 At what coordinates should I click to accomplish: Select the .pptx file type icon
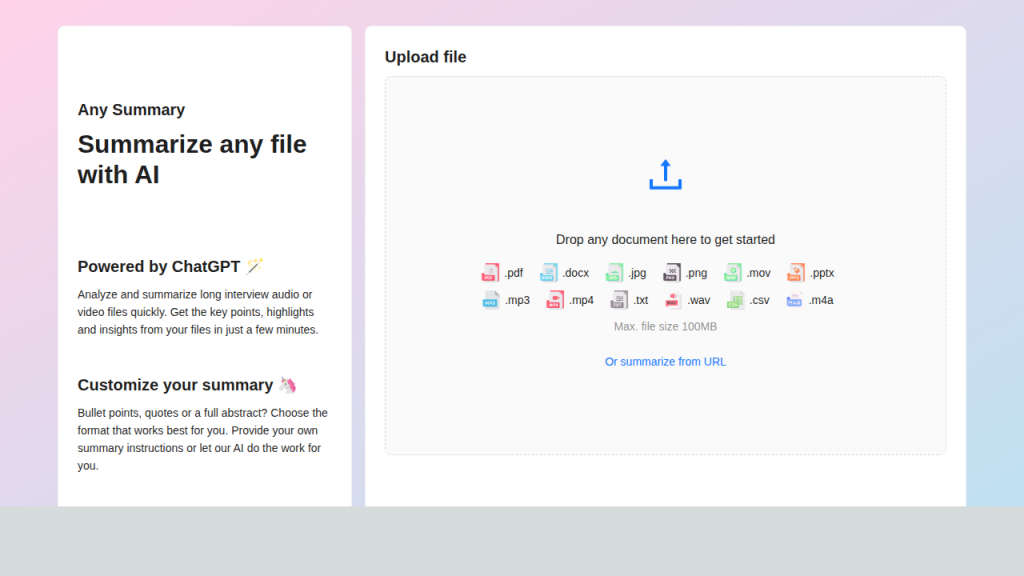796,273
